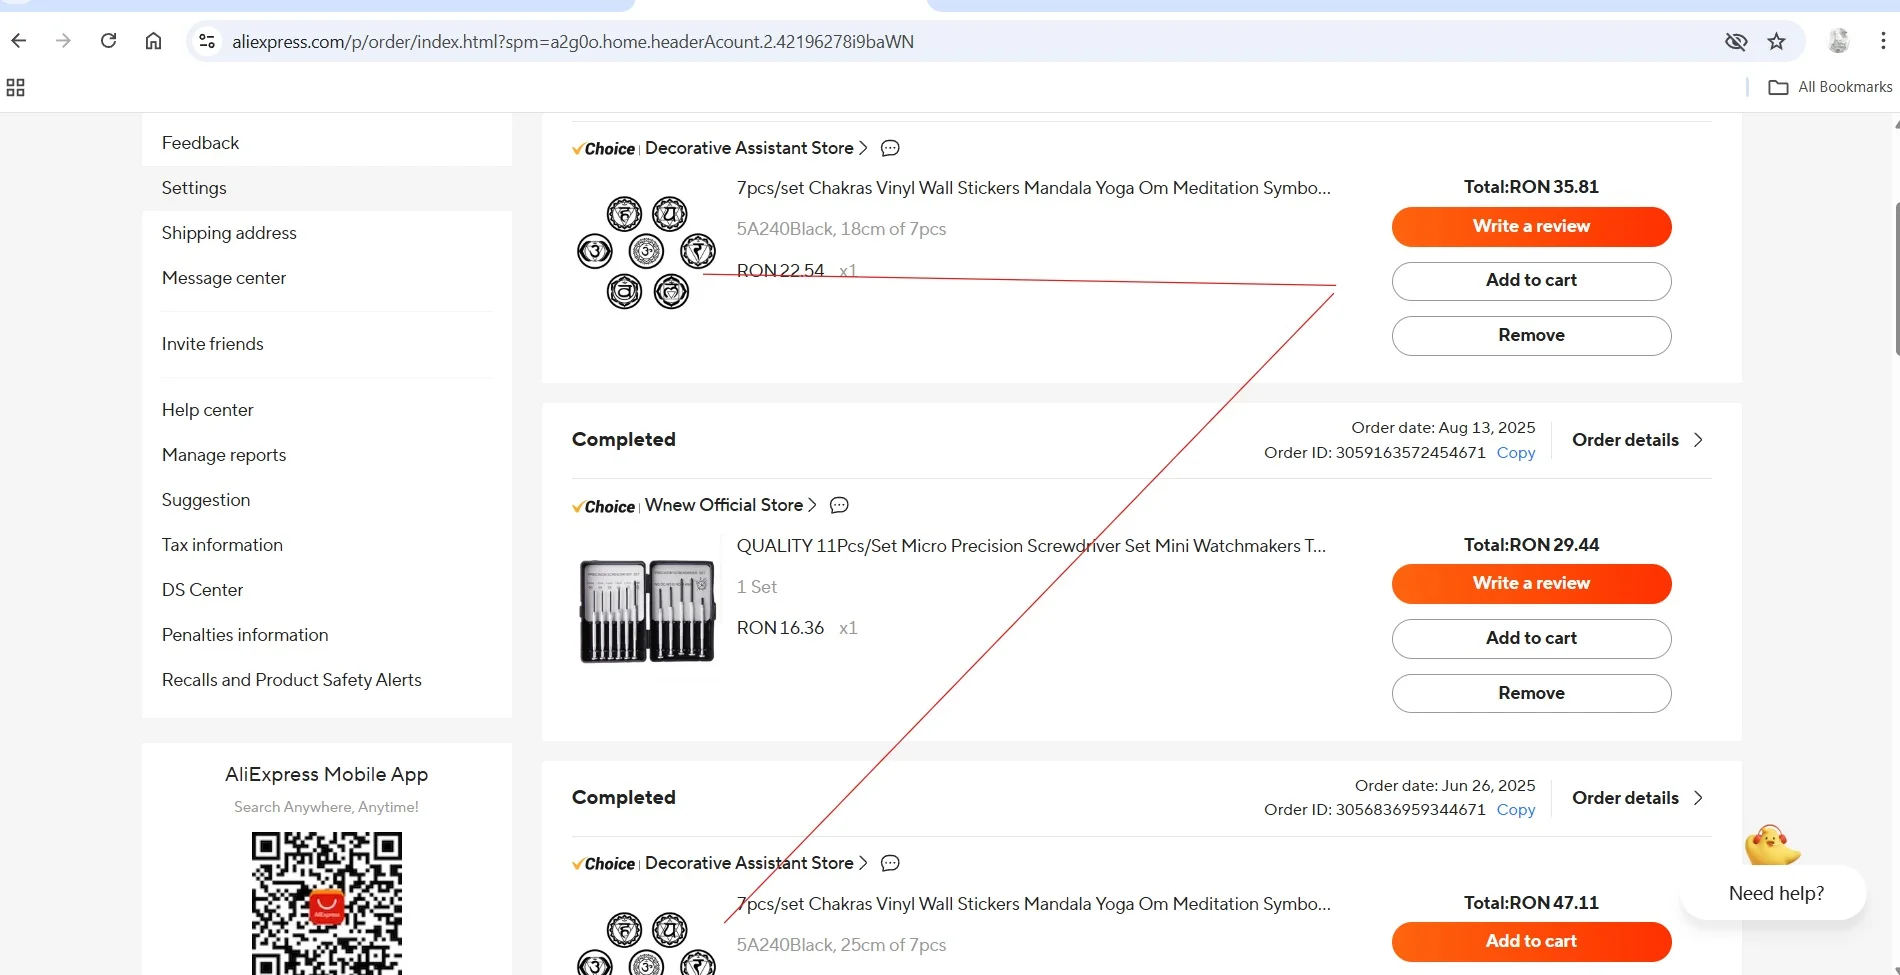1900x975 pixels.
Task: Expand Order details for Jun 26, 2025 order
Action: 1637,798
